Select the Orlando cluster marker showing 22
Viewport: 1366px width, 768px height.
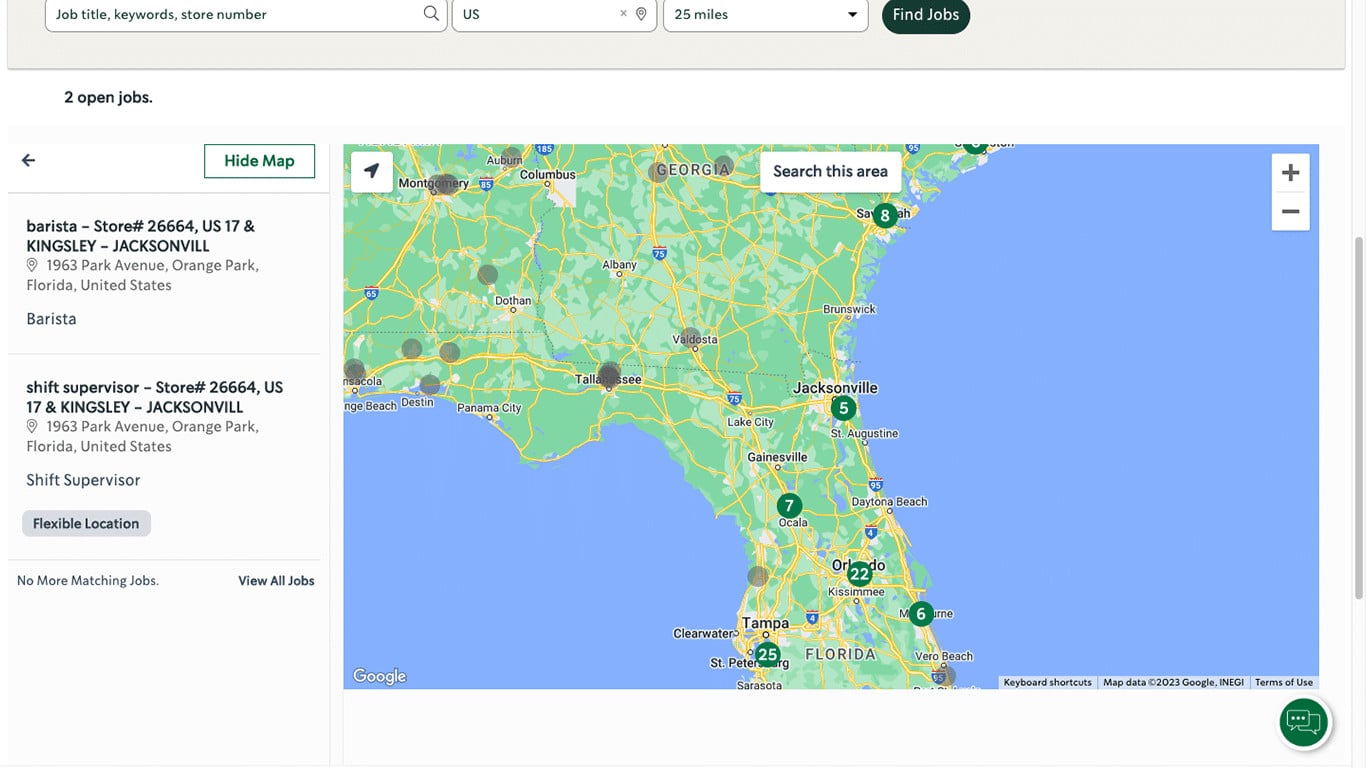click(859, 574)
